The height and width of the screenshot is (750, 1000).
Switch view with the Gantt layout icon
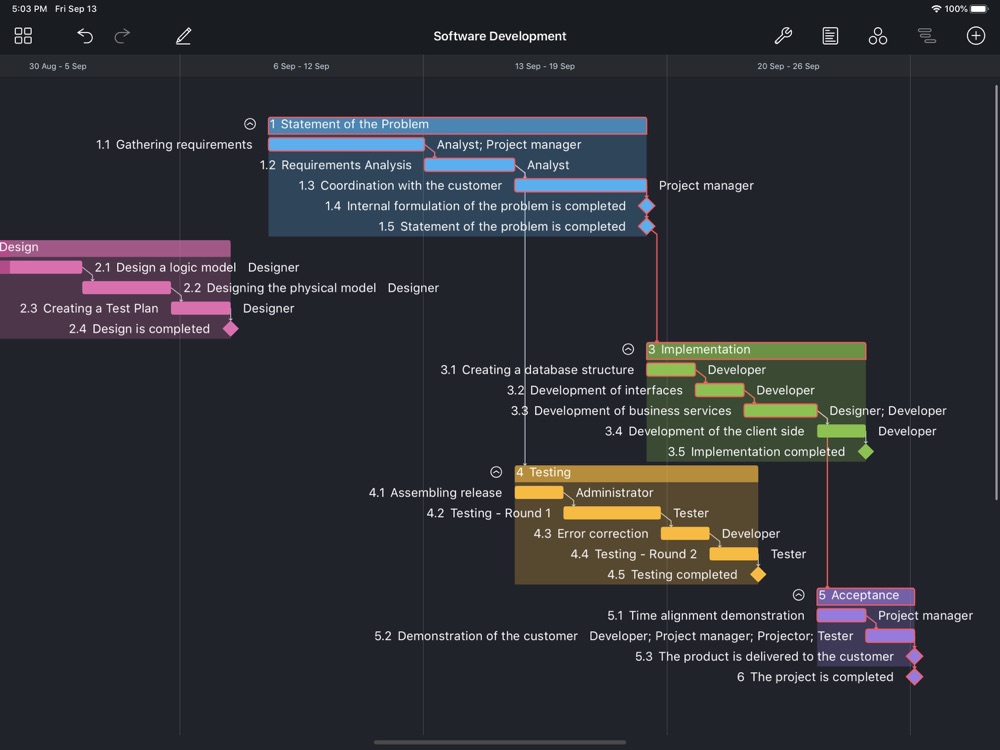(x=926, y=36)
